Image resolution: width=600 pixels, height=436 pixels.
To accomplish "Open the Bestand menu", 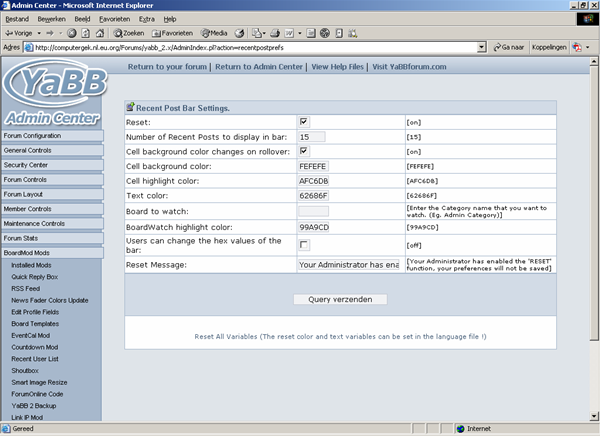I will click(x=17, y=19).
